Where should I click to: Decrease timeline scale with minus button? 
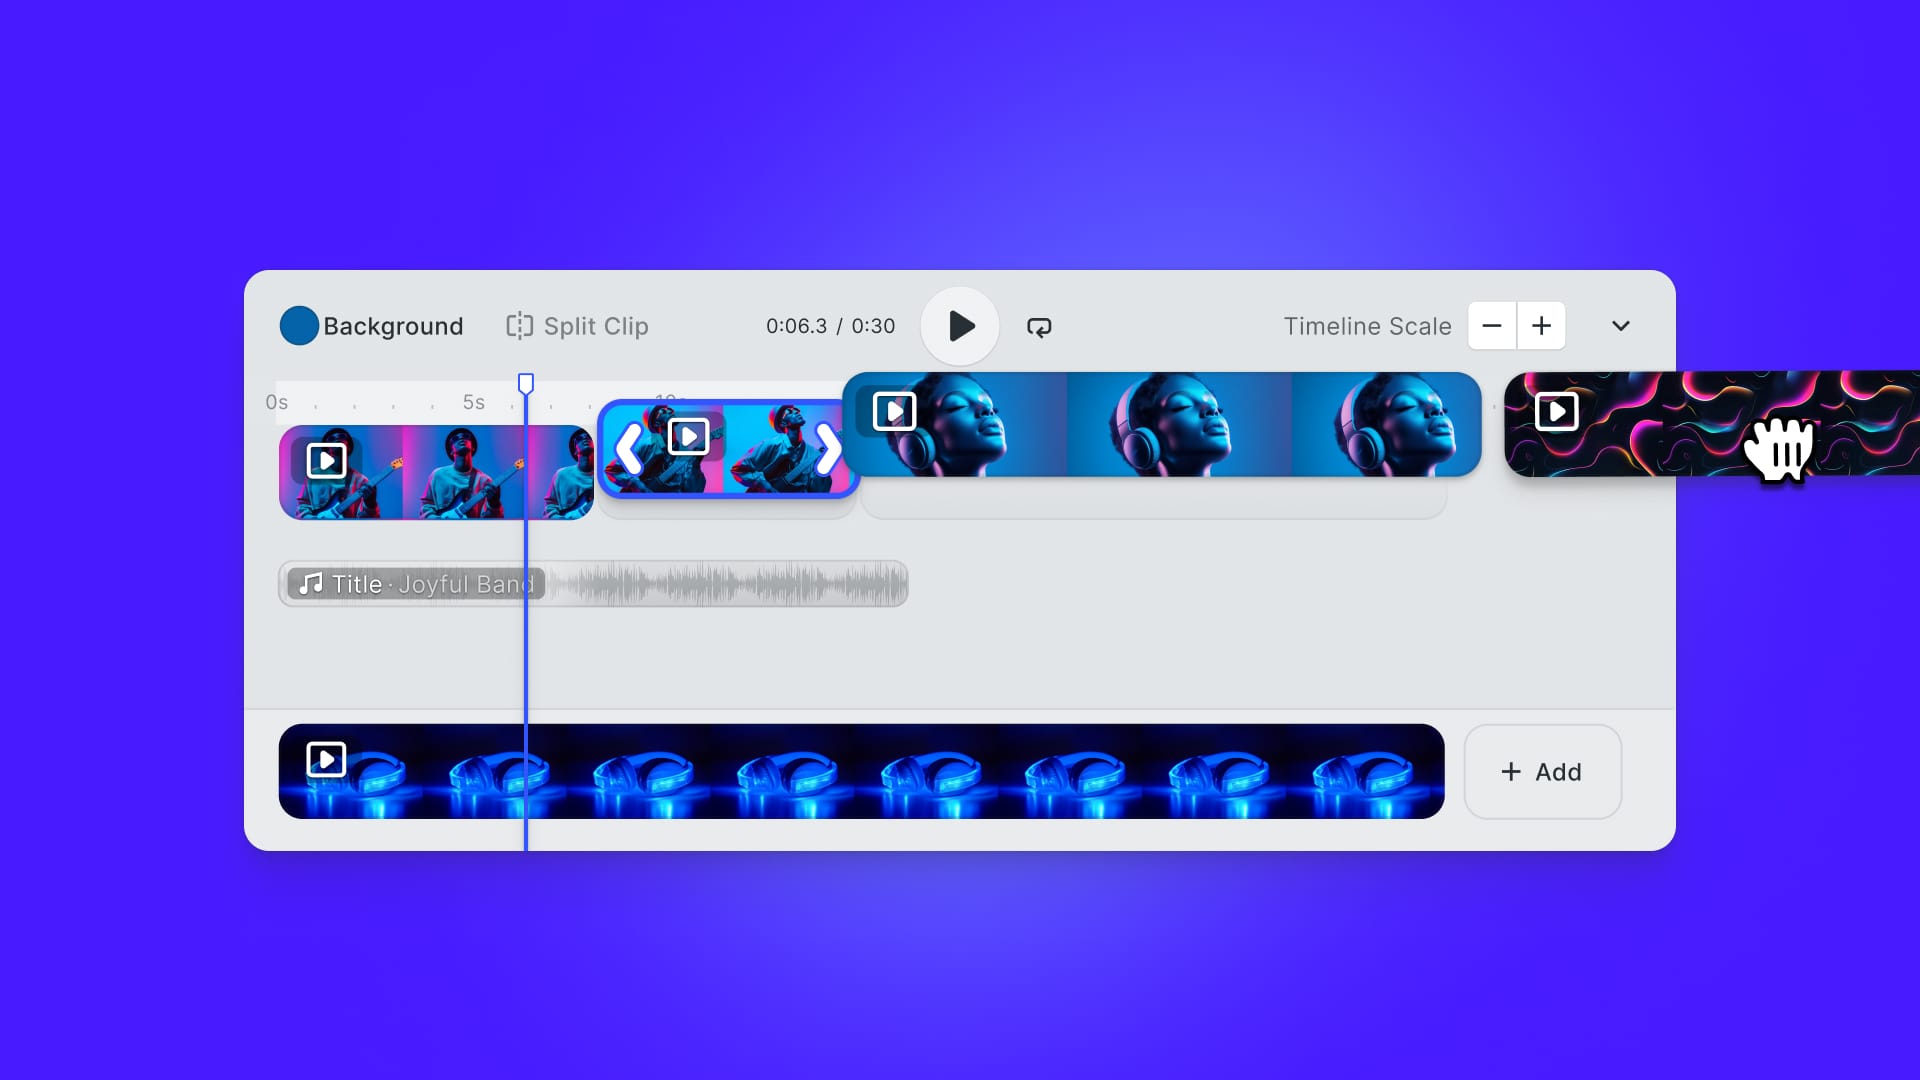1491,326
